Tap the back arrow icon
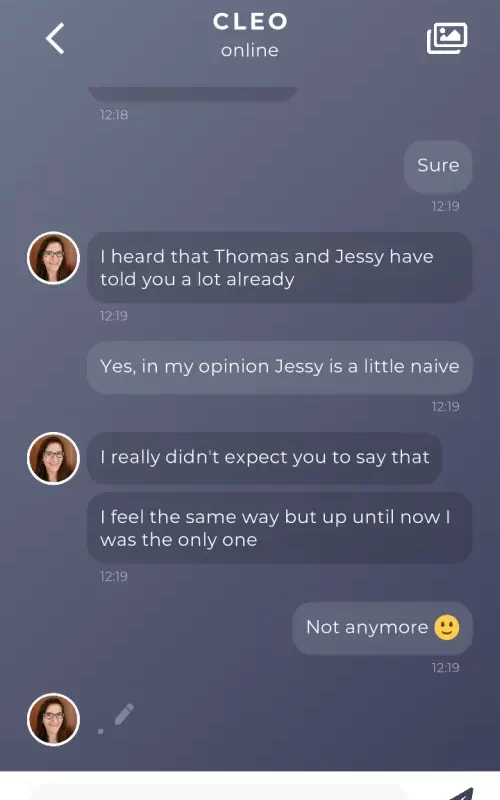This screenshot has width=500, height=800. pyautogui.click(x=55, y=38)
